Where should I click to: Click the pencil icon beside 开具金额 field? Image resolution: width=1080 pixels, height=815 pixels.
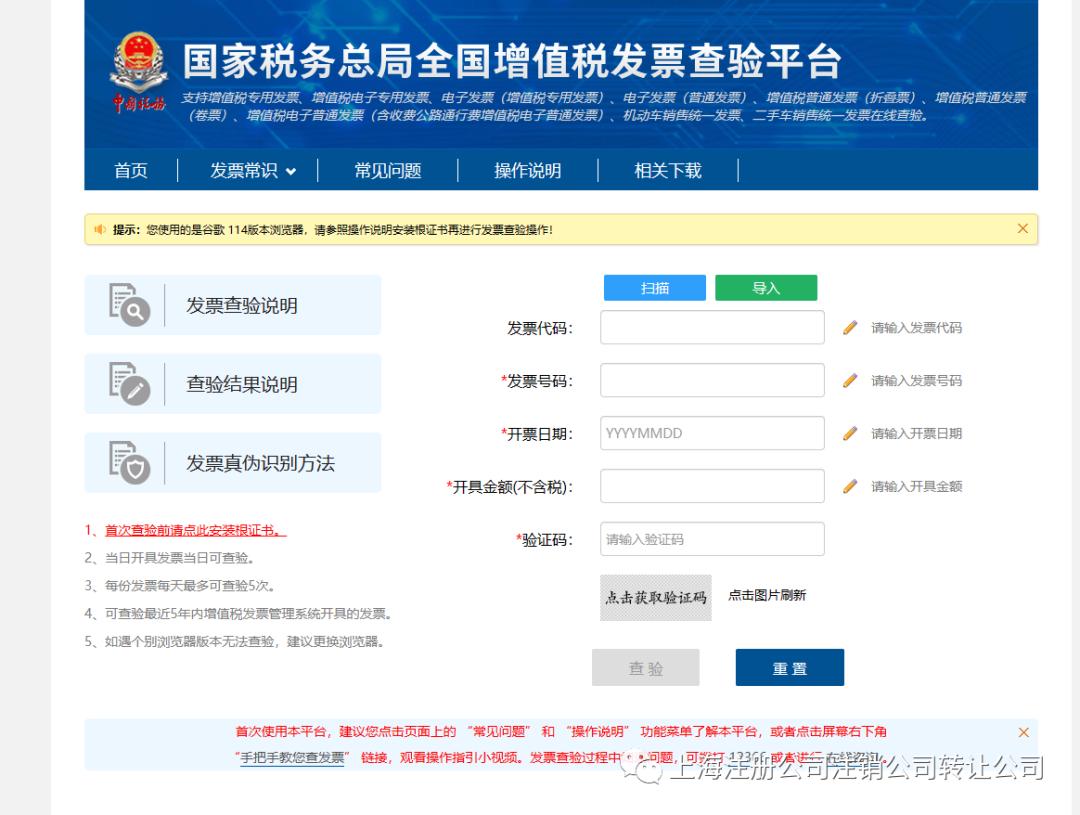click(x=849, y=486)
